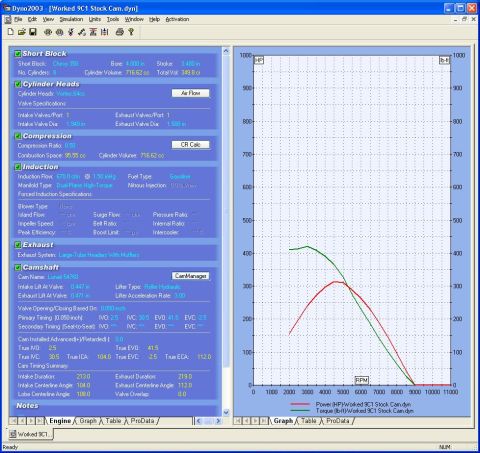Select the ProData tab in the graph pane
Image resolution: width=480 pixels, height=453 pixels.
click(338, 421)
